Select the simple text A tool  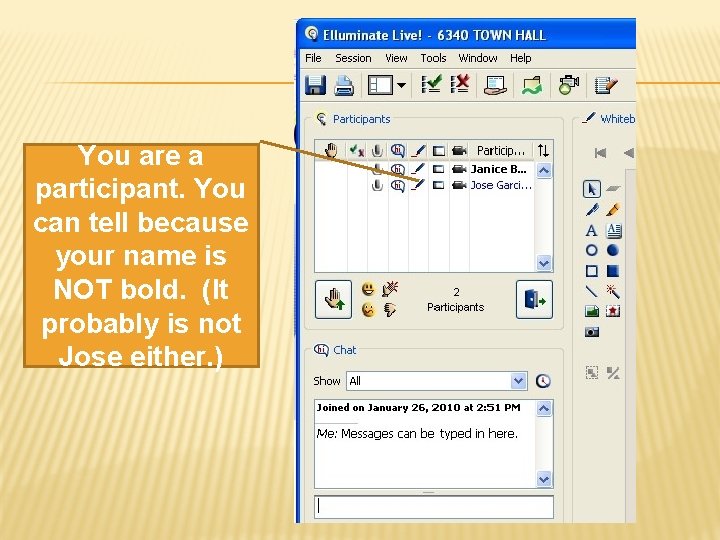592,230
